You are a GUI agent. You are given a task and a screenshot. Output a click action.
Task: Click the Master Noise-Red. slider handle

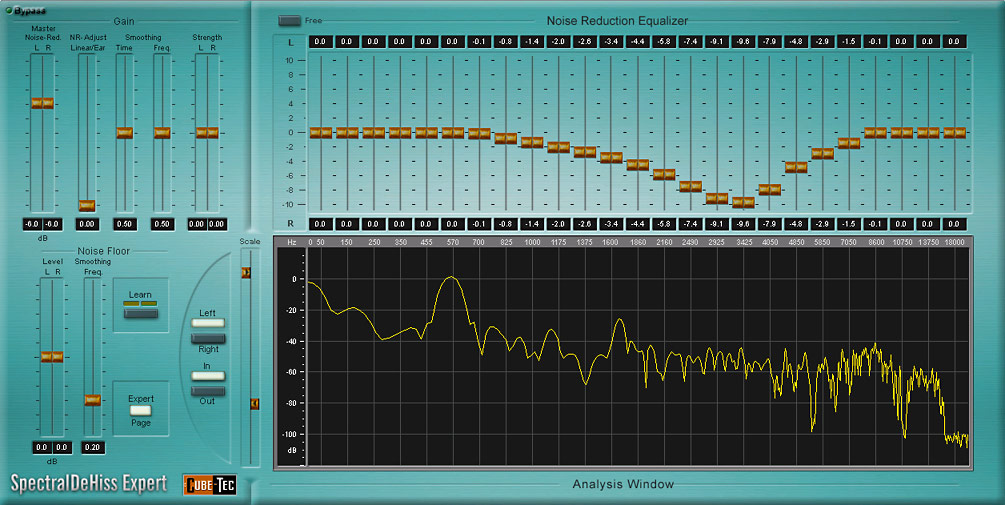pos(42,103)
